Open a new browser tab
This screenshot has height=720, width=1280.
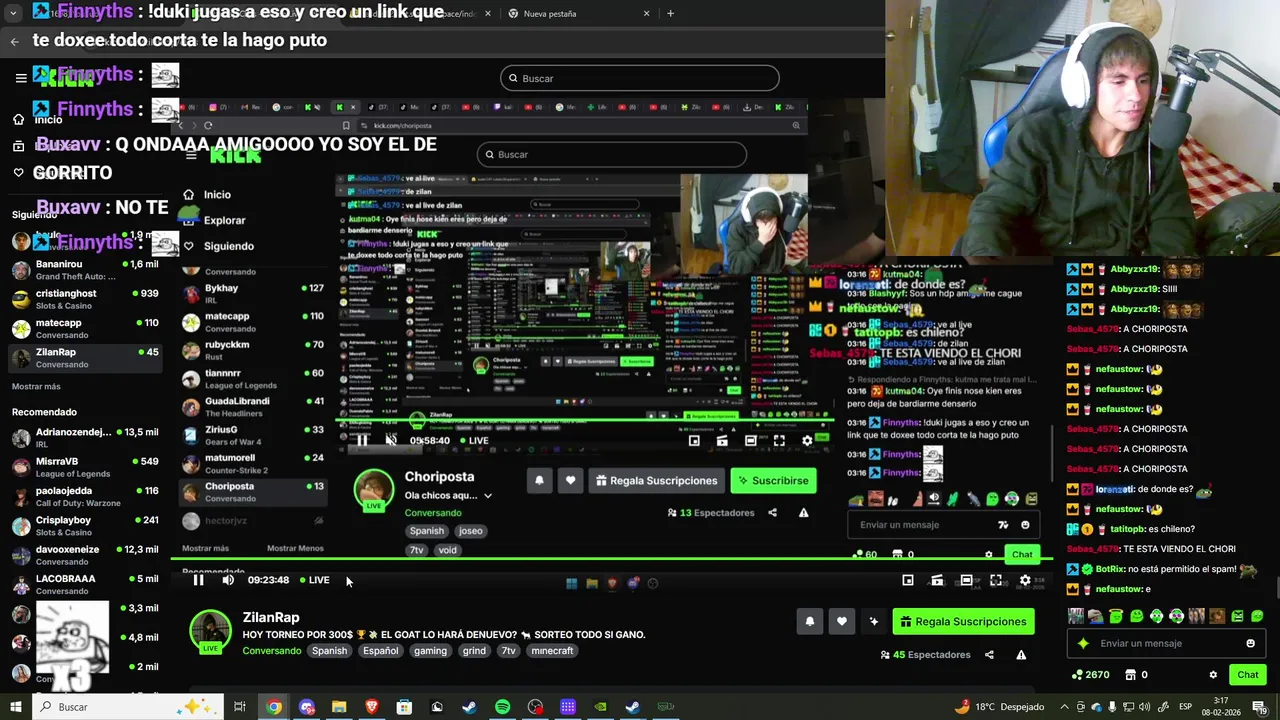tap(670, 14)
